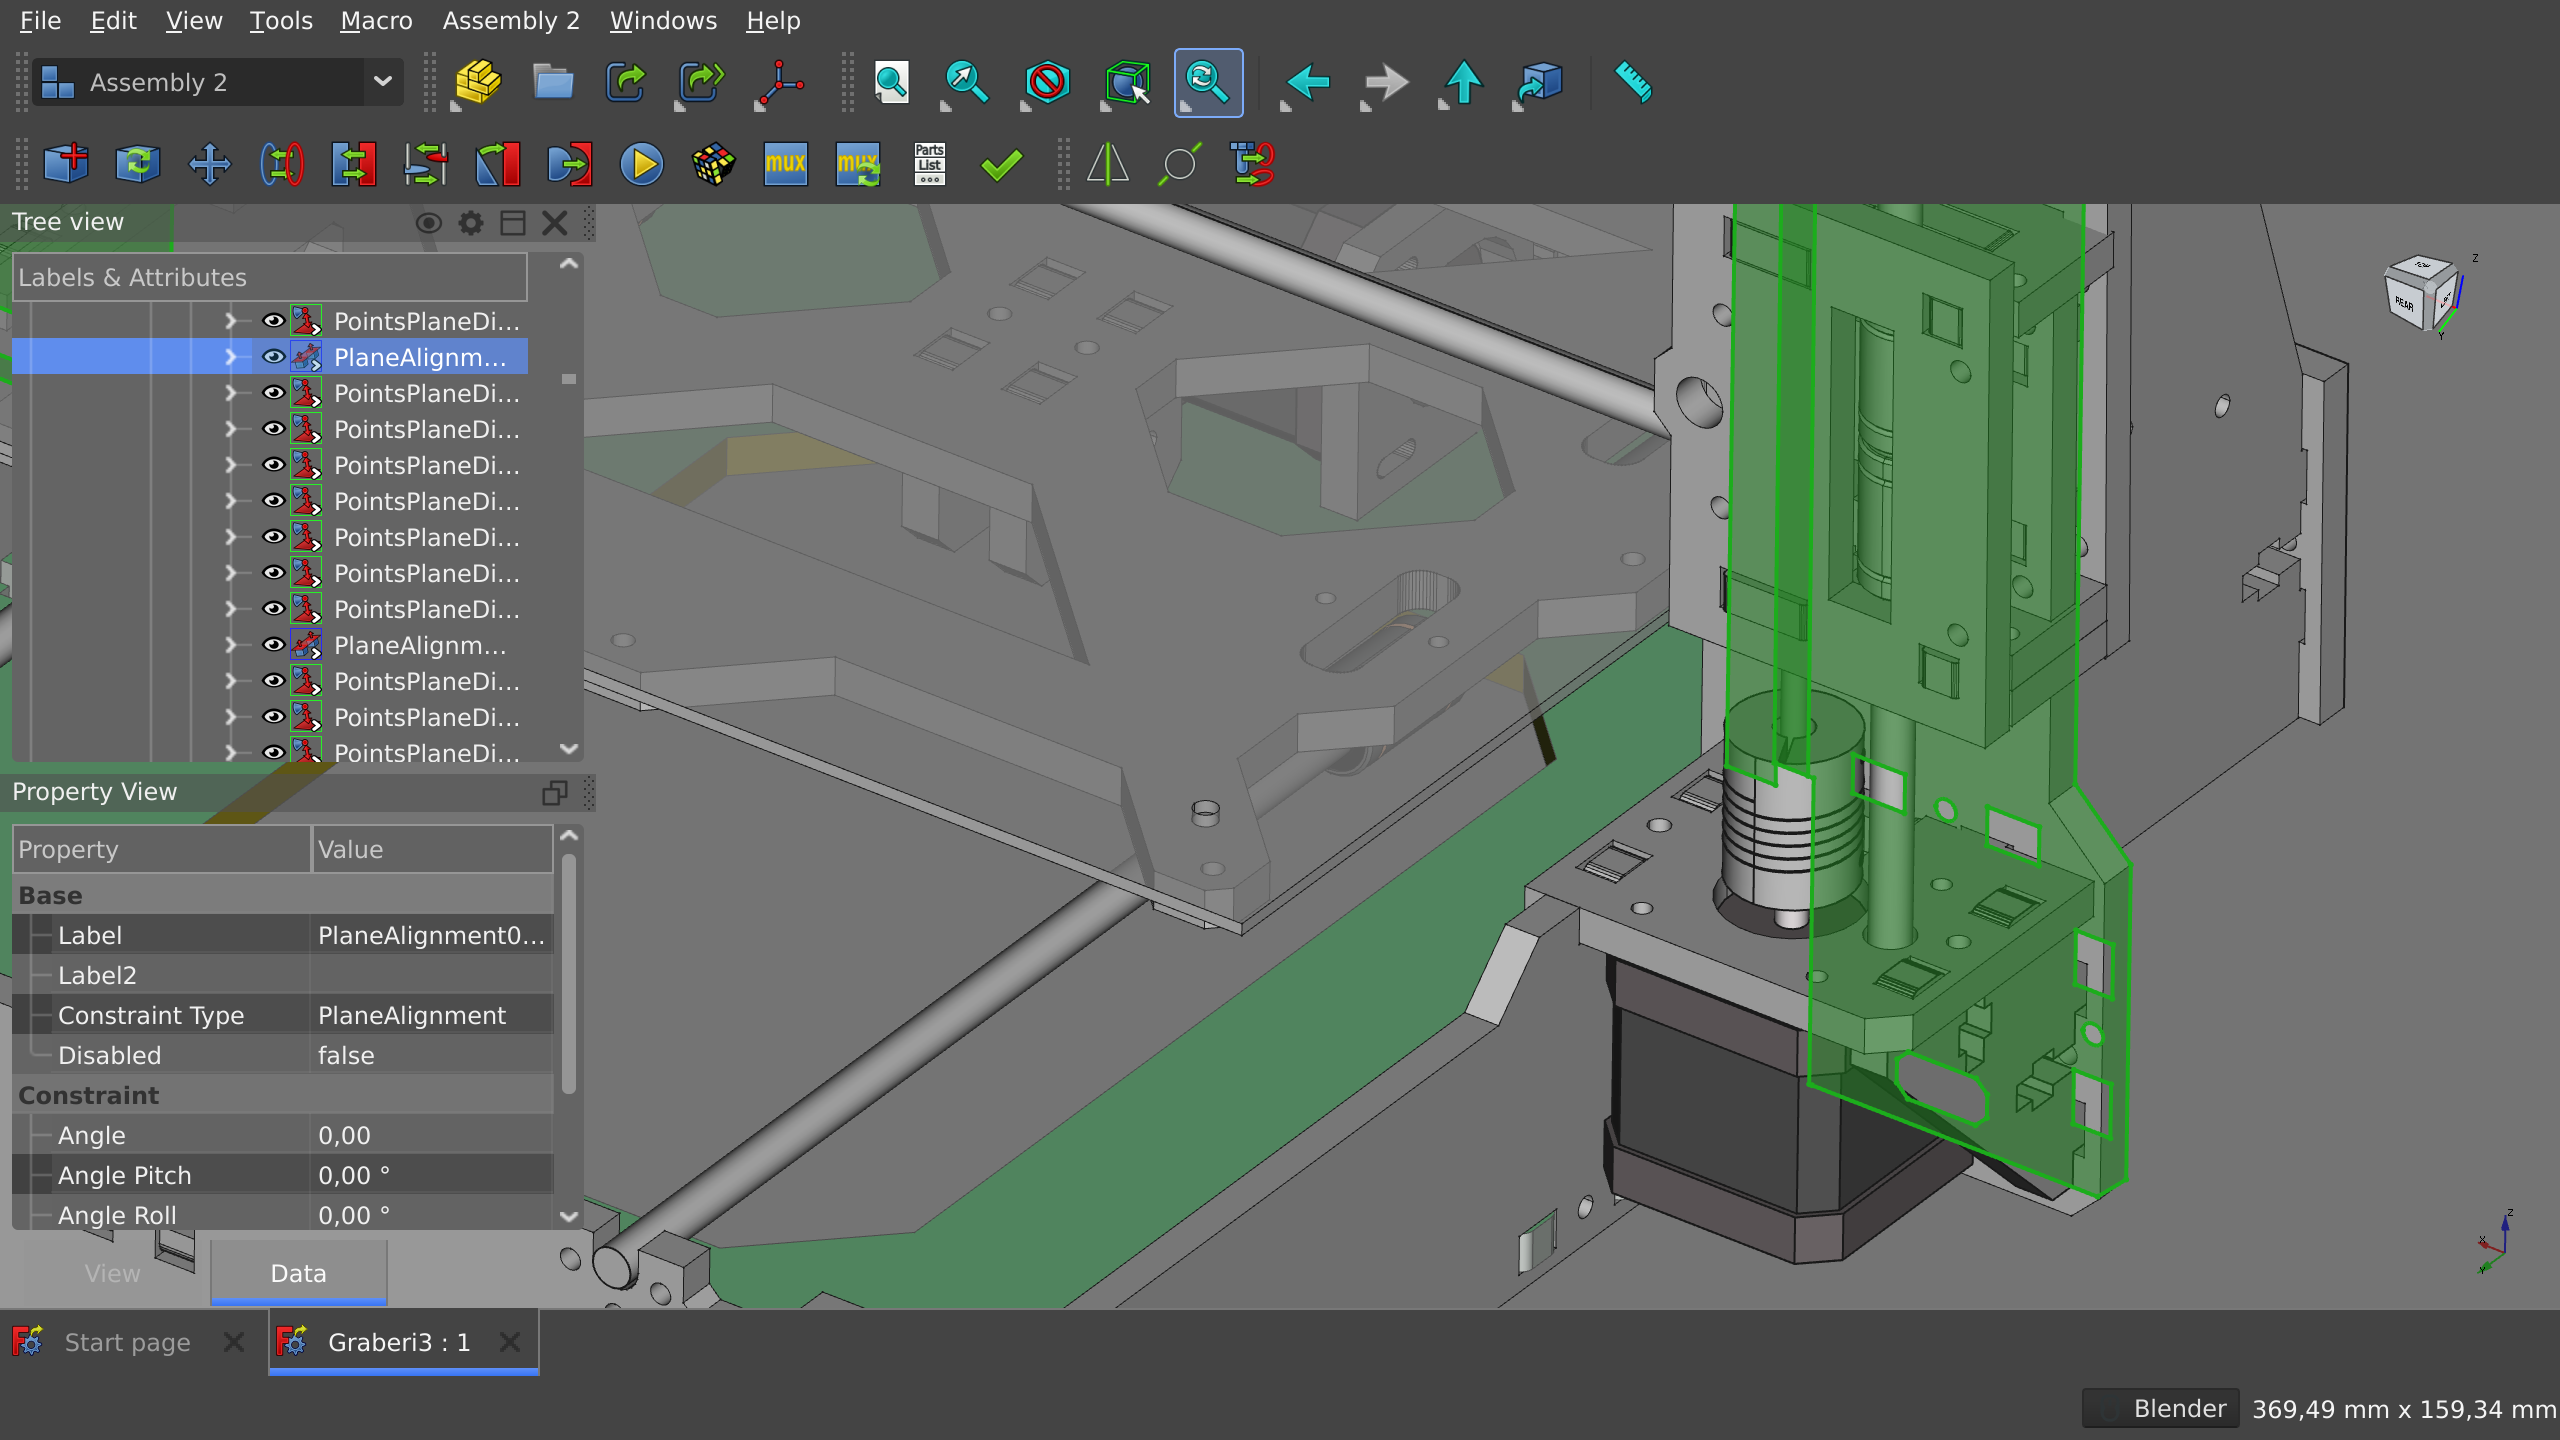Click the grey right arrow icon
This screenshot has width=2560, height=1440.
(1385, 82)
